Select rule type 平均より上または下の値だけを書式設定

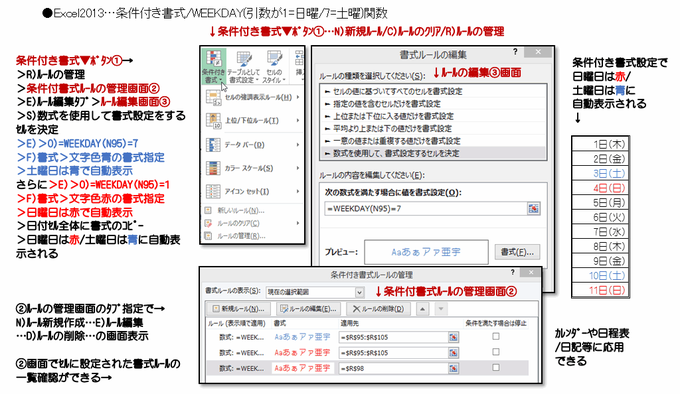pyautogui.click(x=433, y=128)
